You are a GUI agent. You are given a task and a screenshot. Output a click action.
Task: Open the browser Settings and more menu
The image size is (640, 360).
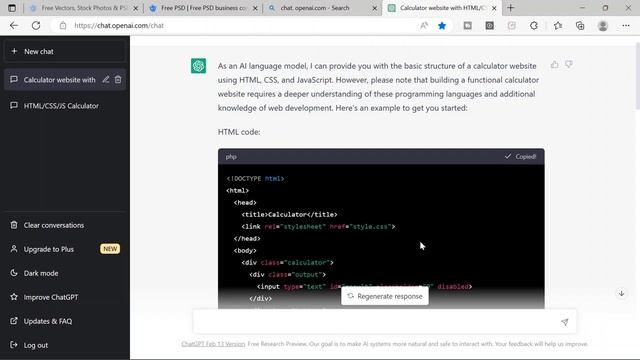point(626,26)
